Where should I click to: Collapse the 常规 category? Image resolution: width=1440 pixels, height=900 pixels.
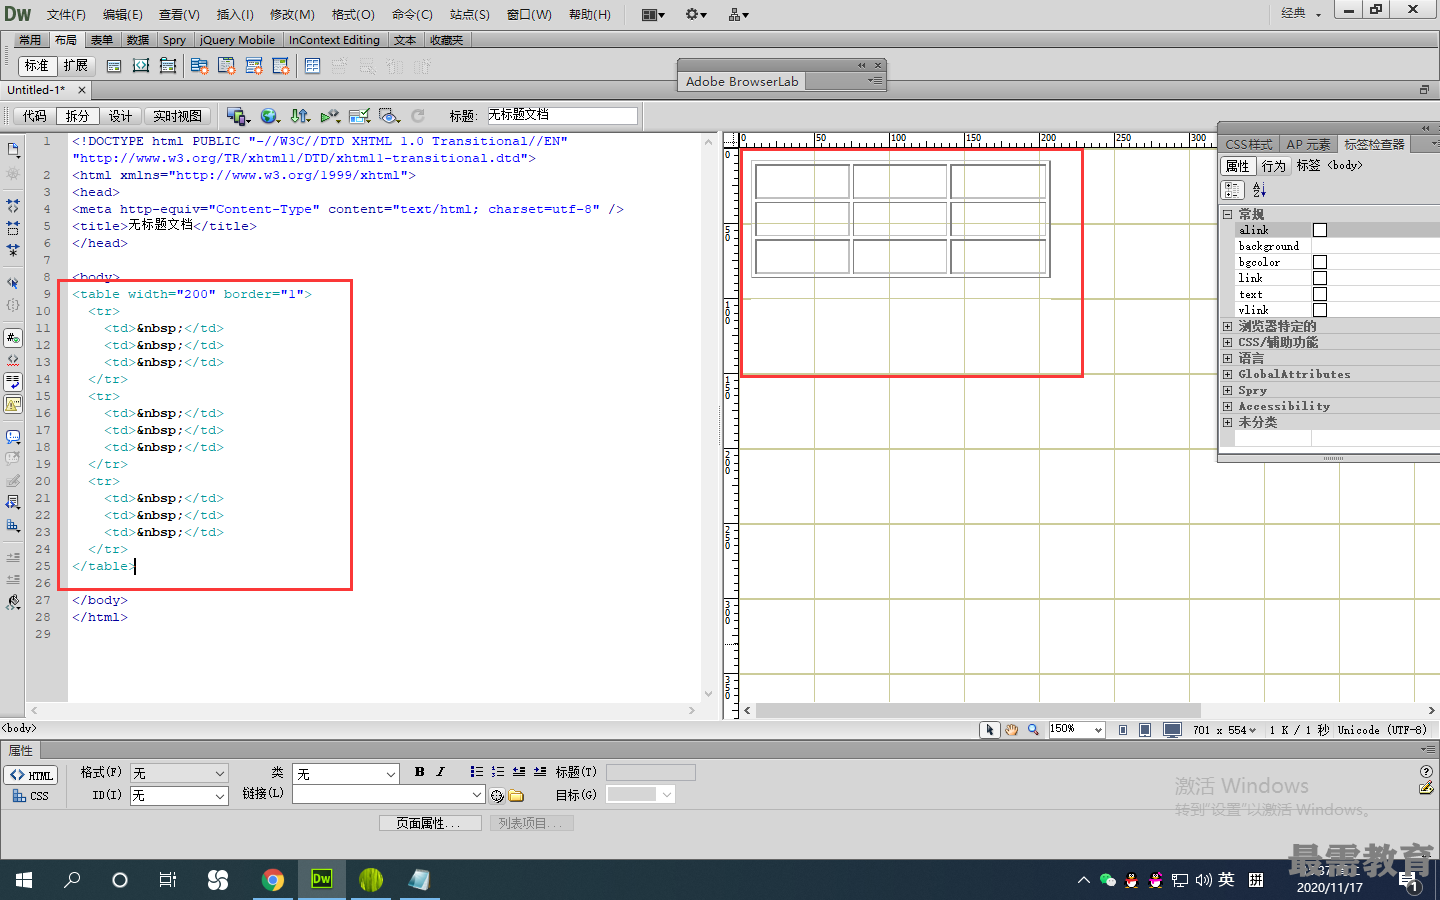click(1227, 214)
